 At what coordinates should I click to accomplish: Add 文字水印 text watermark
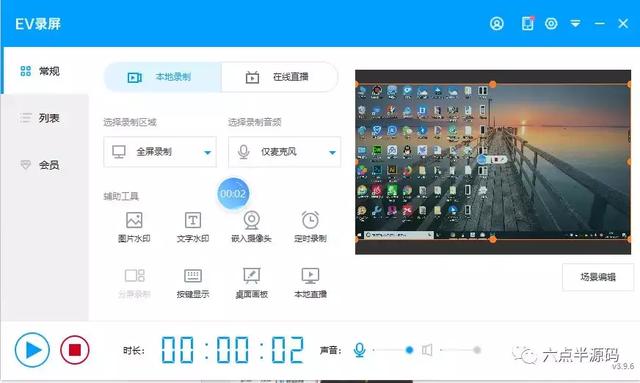coord(193,227)
